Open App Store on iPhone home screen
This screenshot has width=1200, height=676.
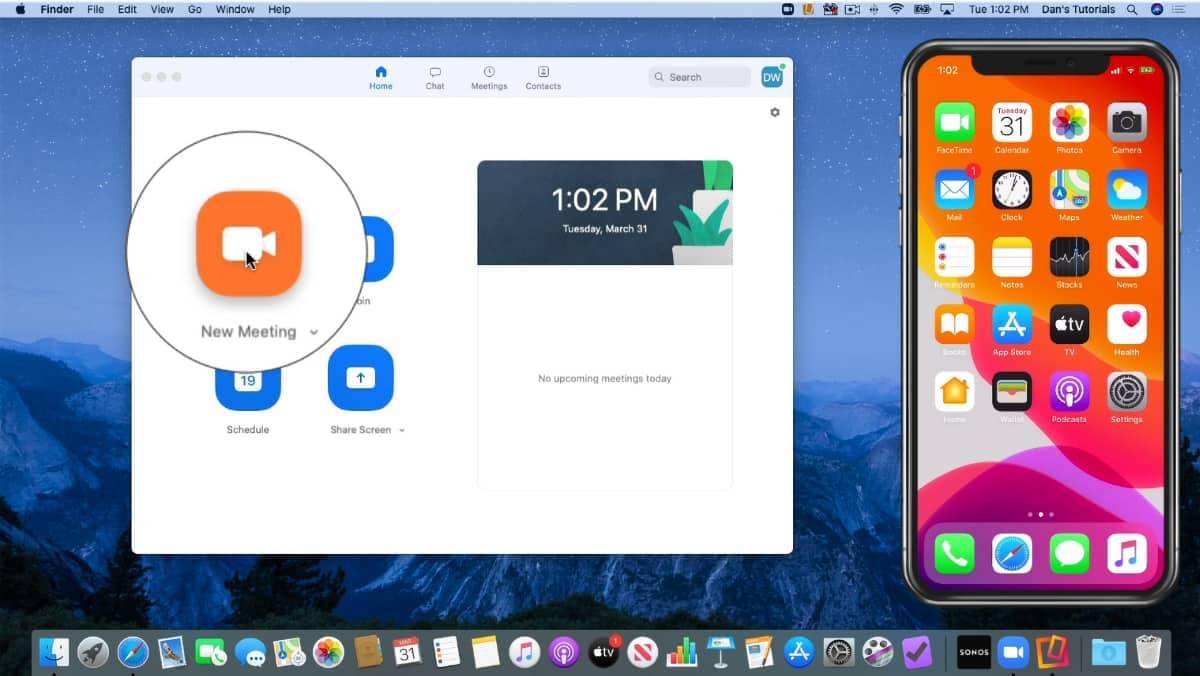(1011, 325)
